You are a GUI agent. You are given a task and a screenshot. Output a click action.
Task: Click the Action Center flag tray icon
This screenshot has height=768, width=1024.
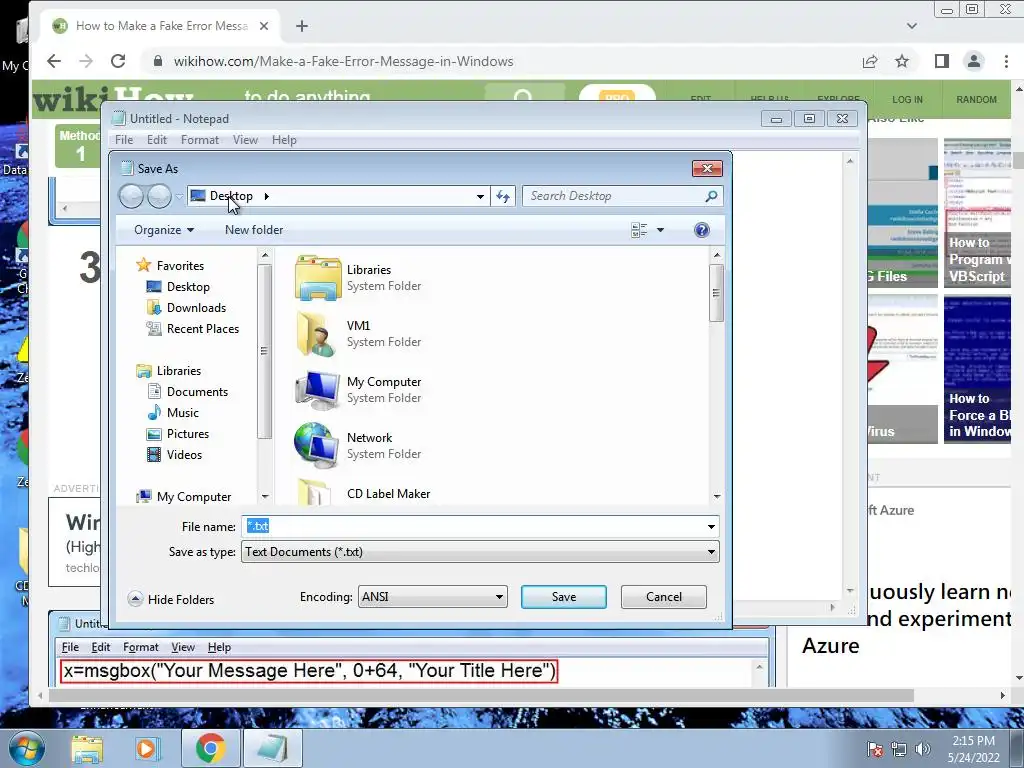tap(874, 749)
